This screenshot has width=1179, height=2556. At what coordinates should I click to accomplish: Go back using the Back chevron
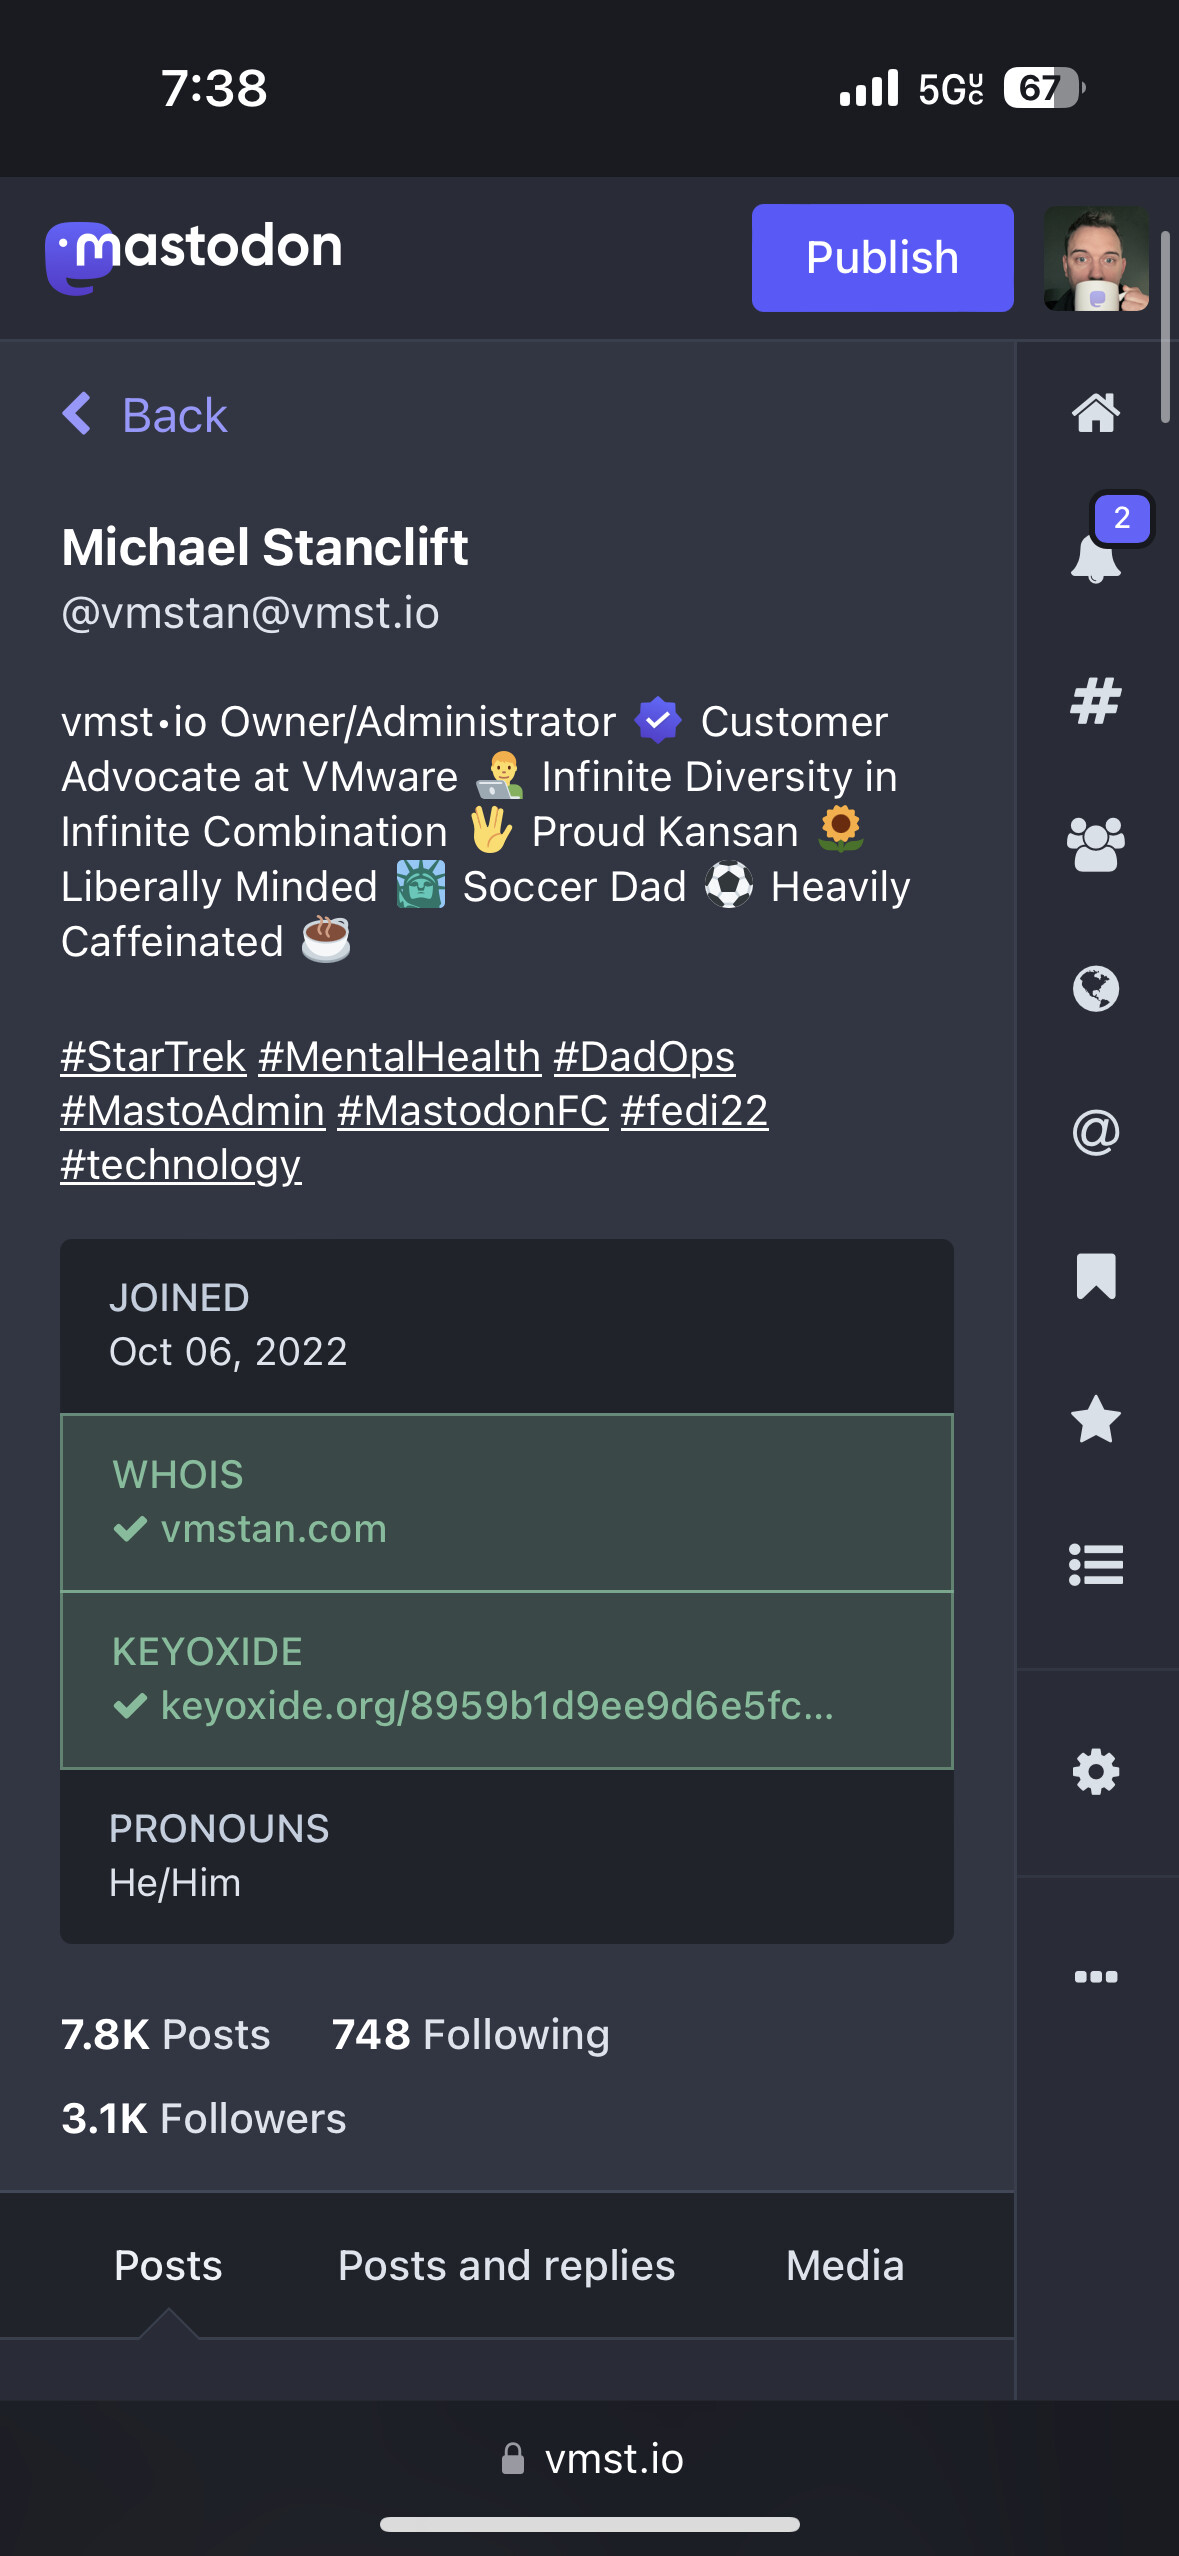click(145, 414)
